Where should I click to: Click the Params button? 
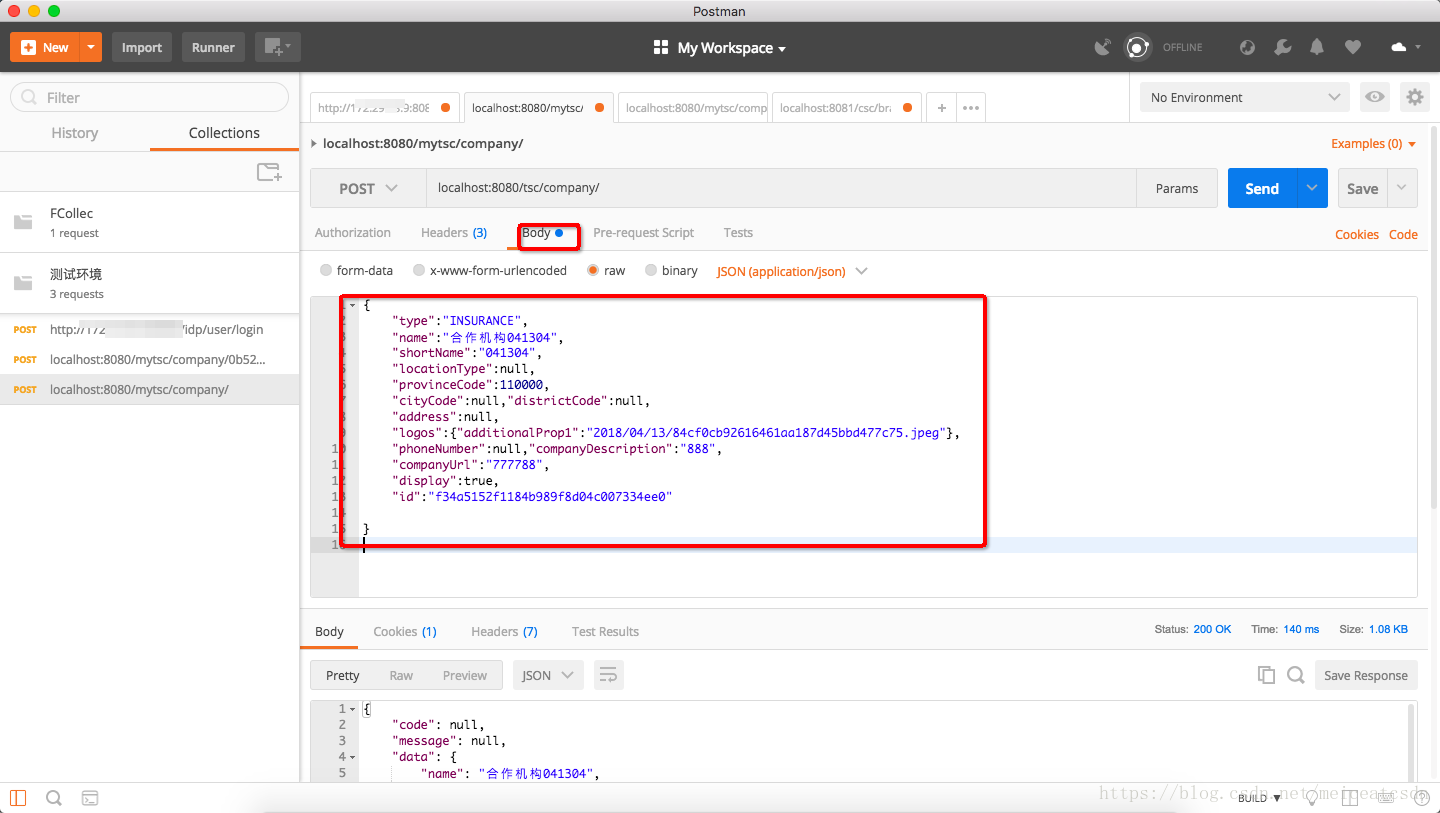1177,188
